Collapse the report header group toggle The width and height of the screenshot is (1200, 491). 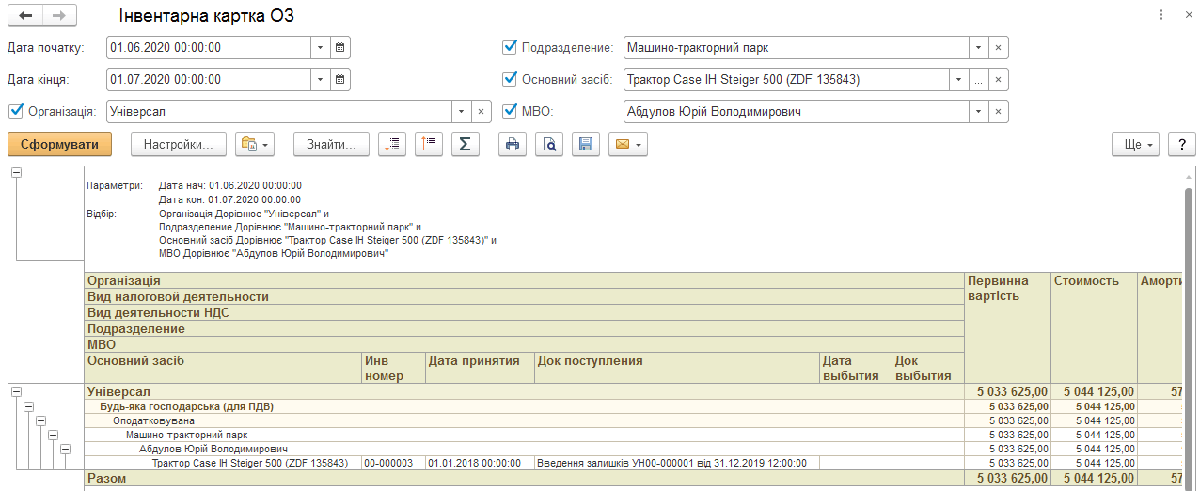15,173
